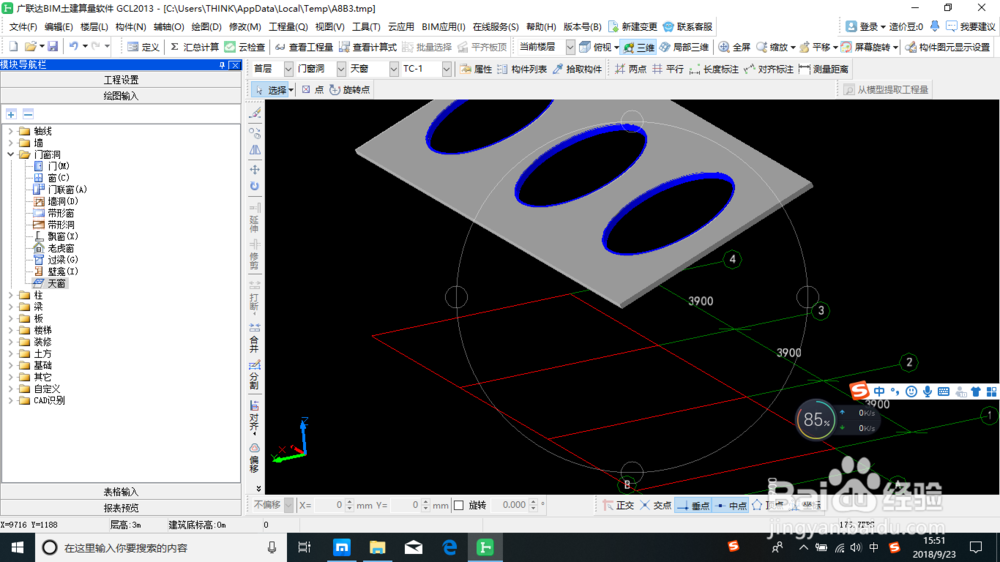Click the 报表预览 section button

point(121,508)
